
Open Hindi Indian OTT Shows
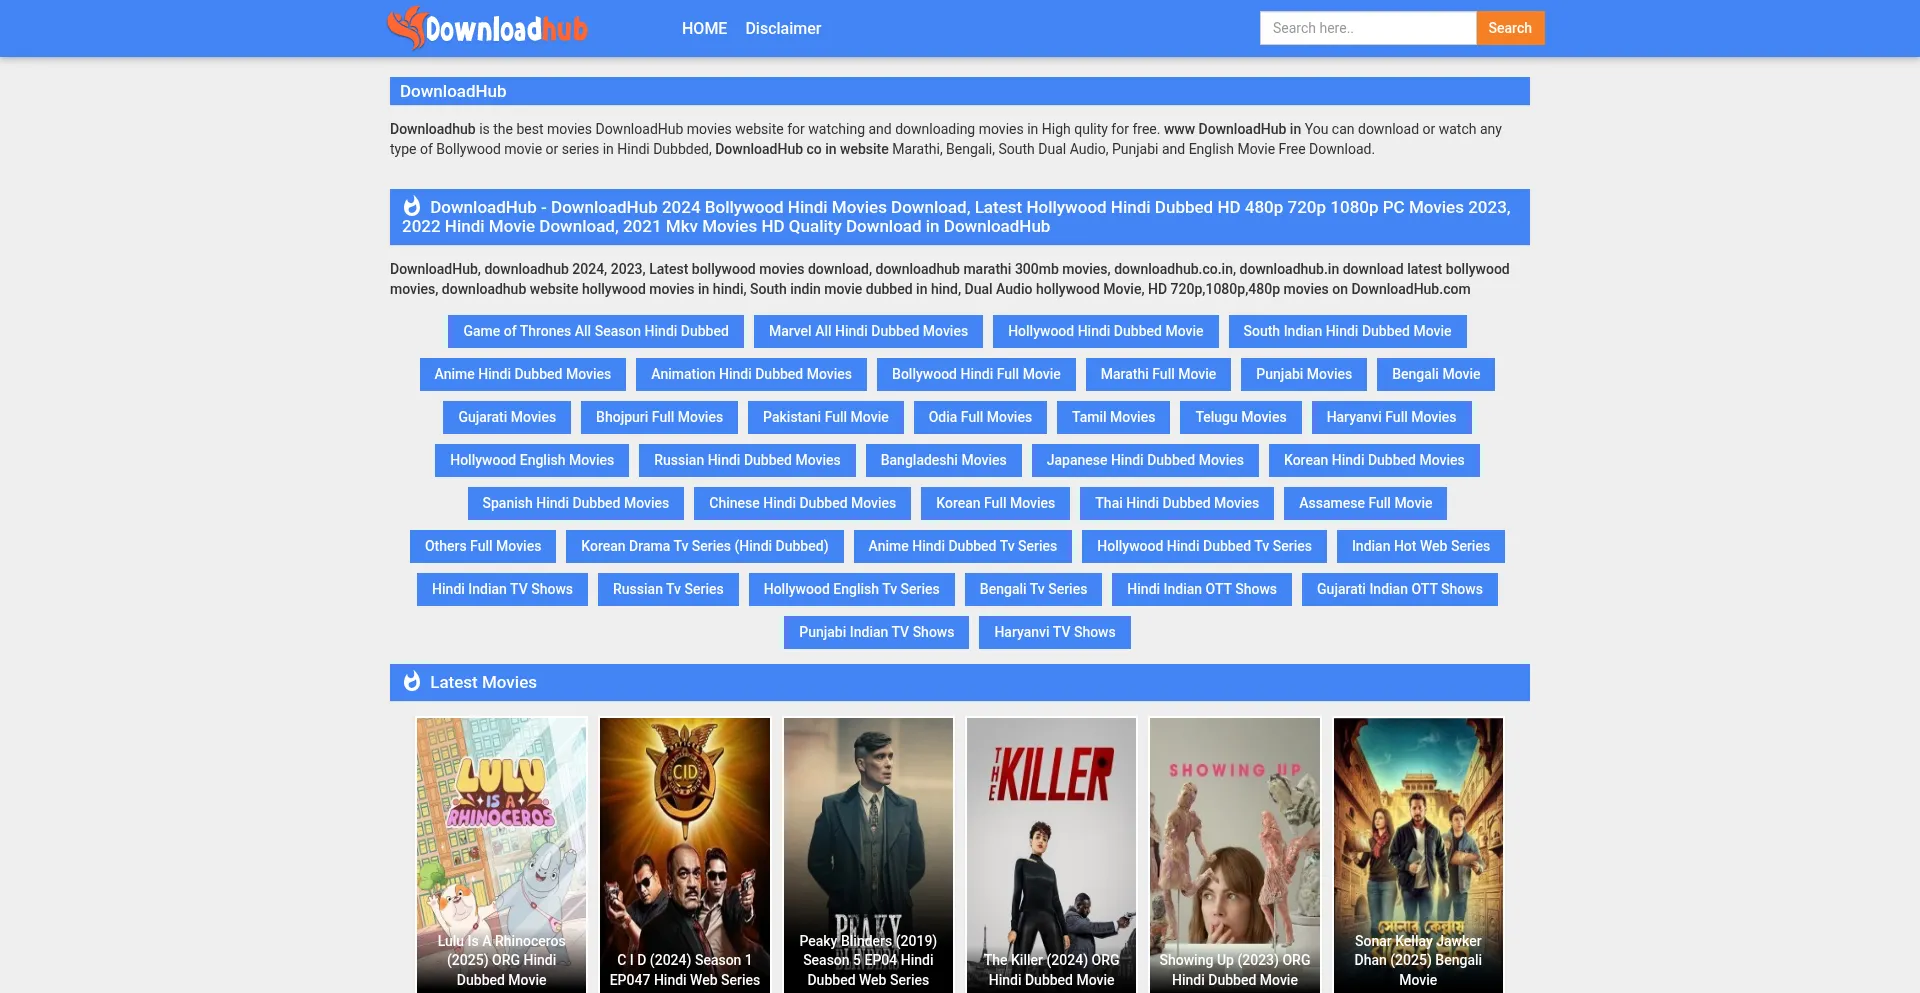[x=1202, y=589]
